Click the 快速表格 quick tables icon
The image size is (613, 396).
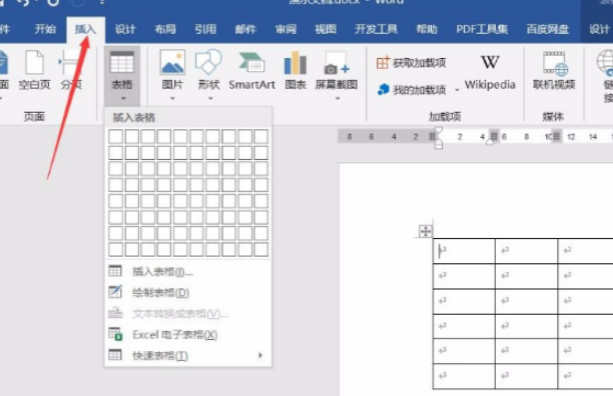pos(115,355)
